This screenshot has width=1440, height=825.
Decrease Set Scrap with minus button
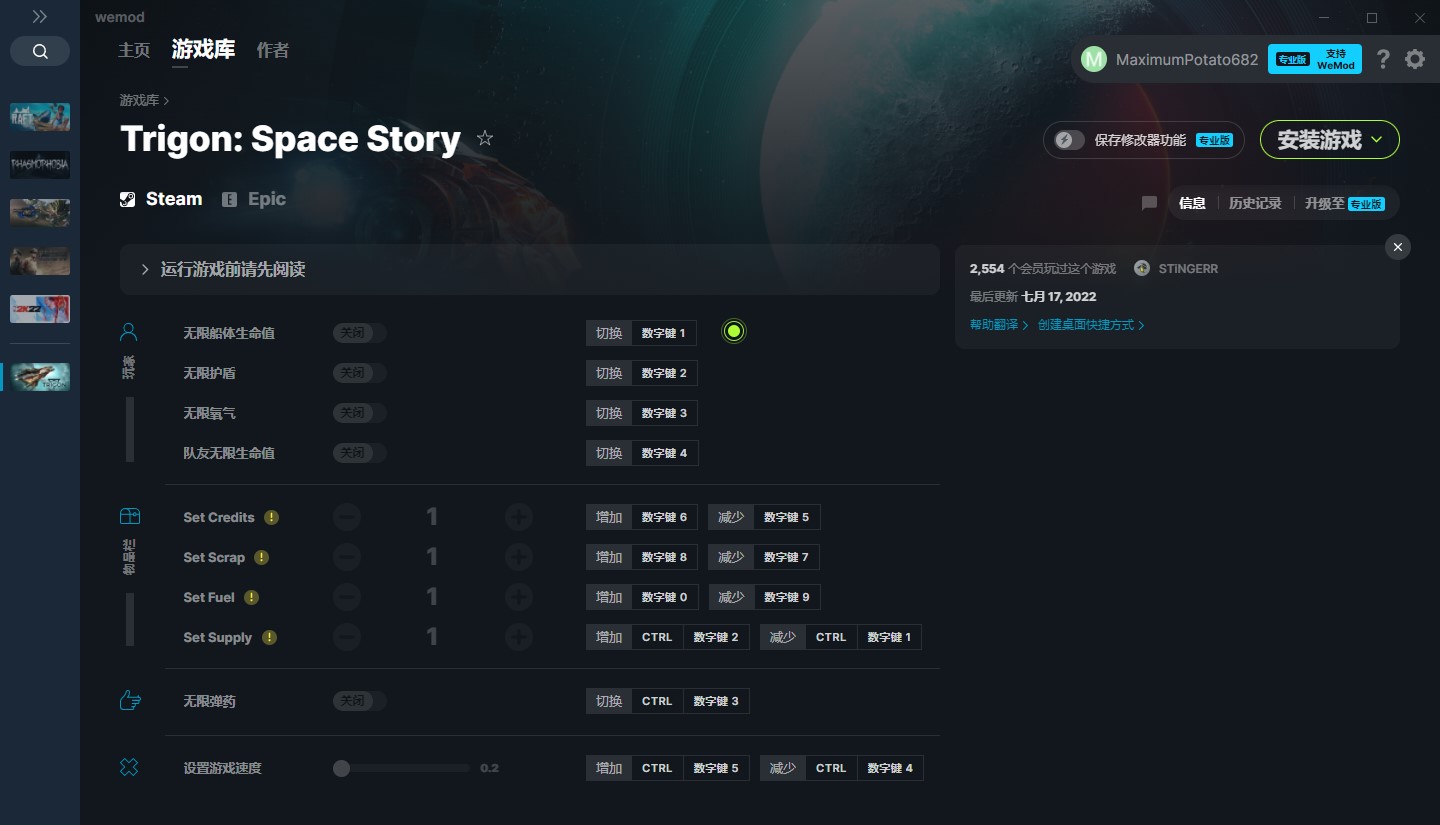point(347,557)
